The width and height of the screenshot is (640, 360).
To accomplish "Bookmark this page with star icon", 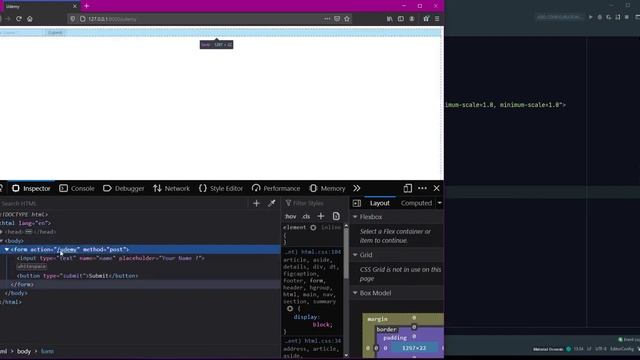I will [x=347, y=19].
